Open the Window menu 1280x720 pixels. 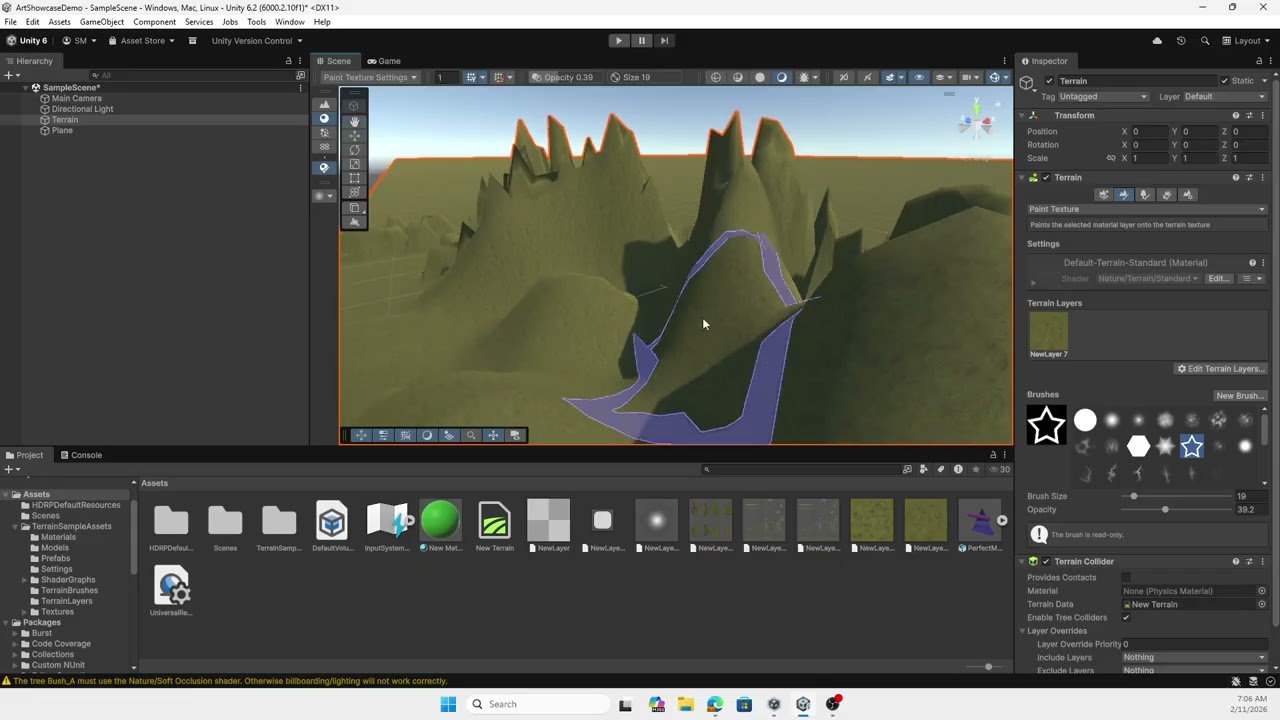click(x=289, y=22)
